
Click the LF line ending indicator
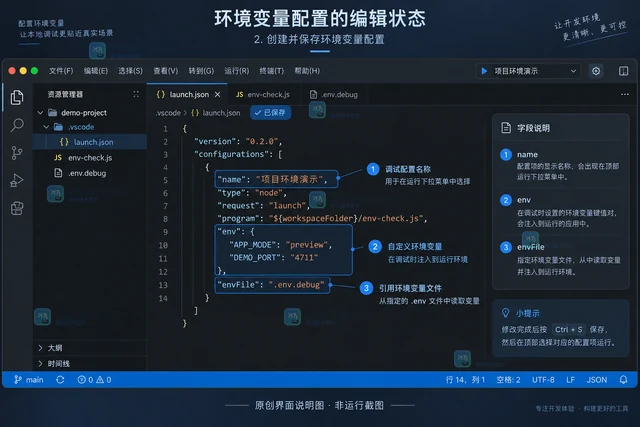pos(570,380)
